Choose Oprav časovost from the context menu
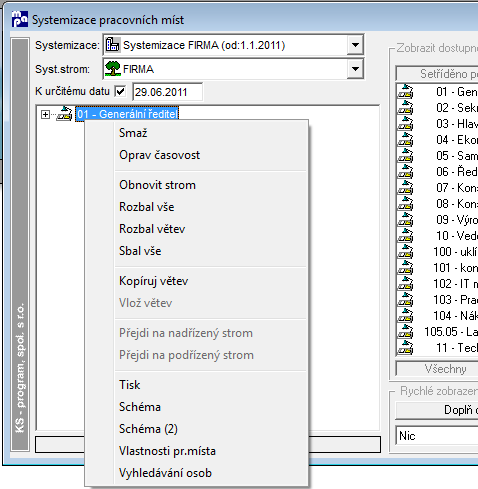 [x=211, y=155]
